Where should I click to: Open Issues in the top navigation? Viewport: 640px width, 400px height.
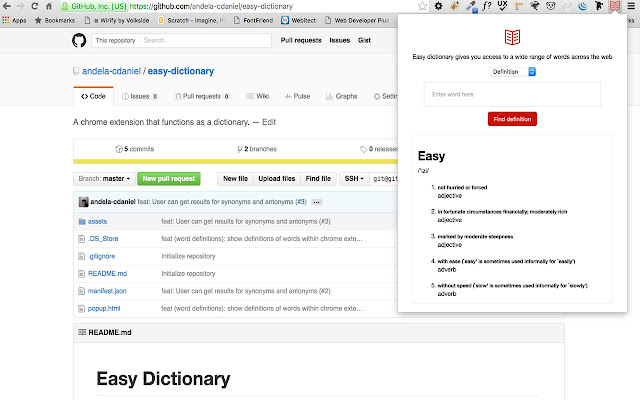point(340,40)
